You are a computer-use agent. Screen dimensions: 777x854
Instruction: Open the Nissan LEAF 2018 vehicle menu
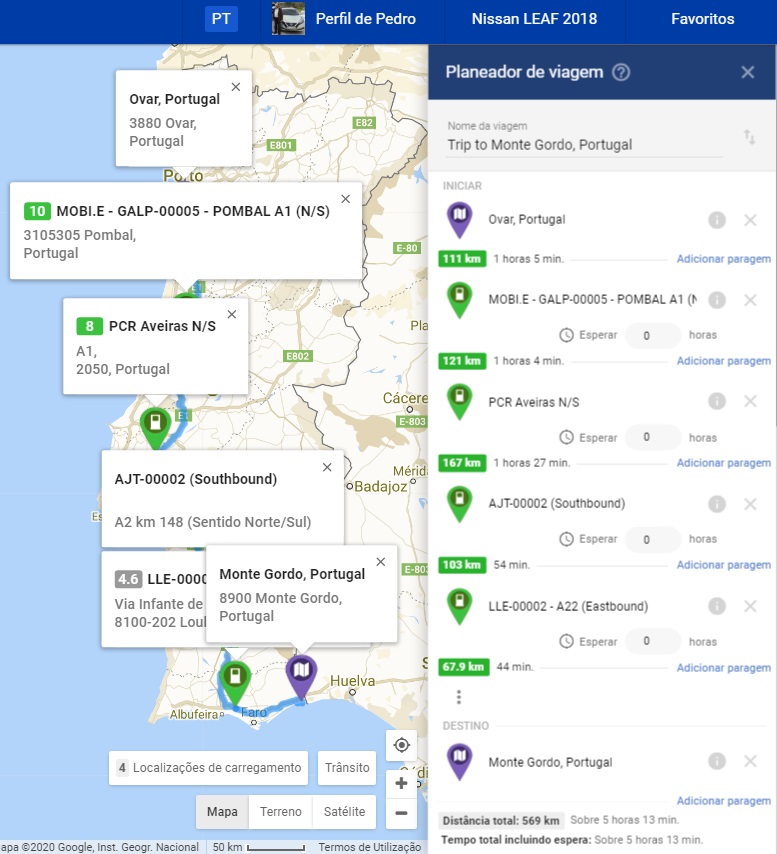pyautogui.click(x=534, y=19)
